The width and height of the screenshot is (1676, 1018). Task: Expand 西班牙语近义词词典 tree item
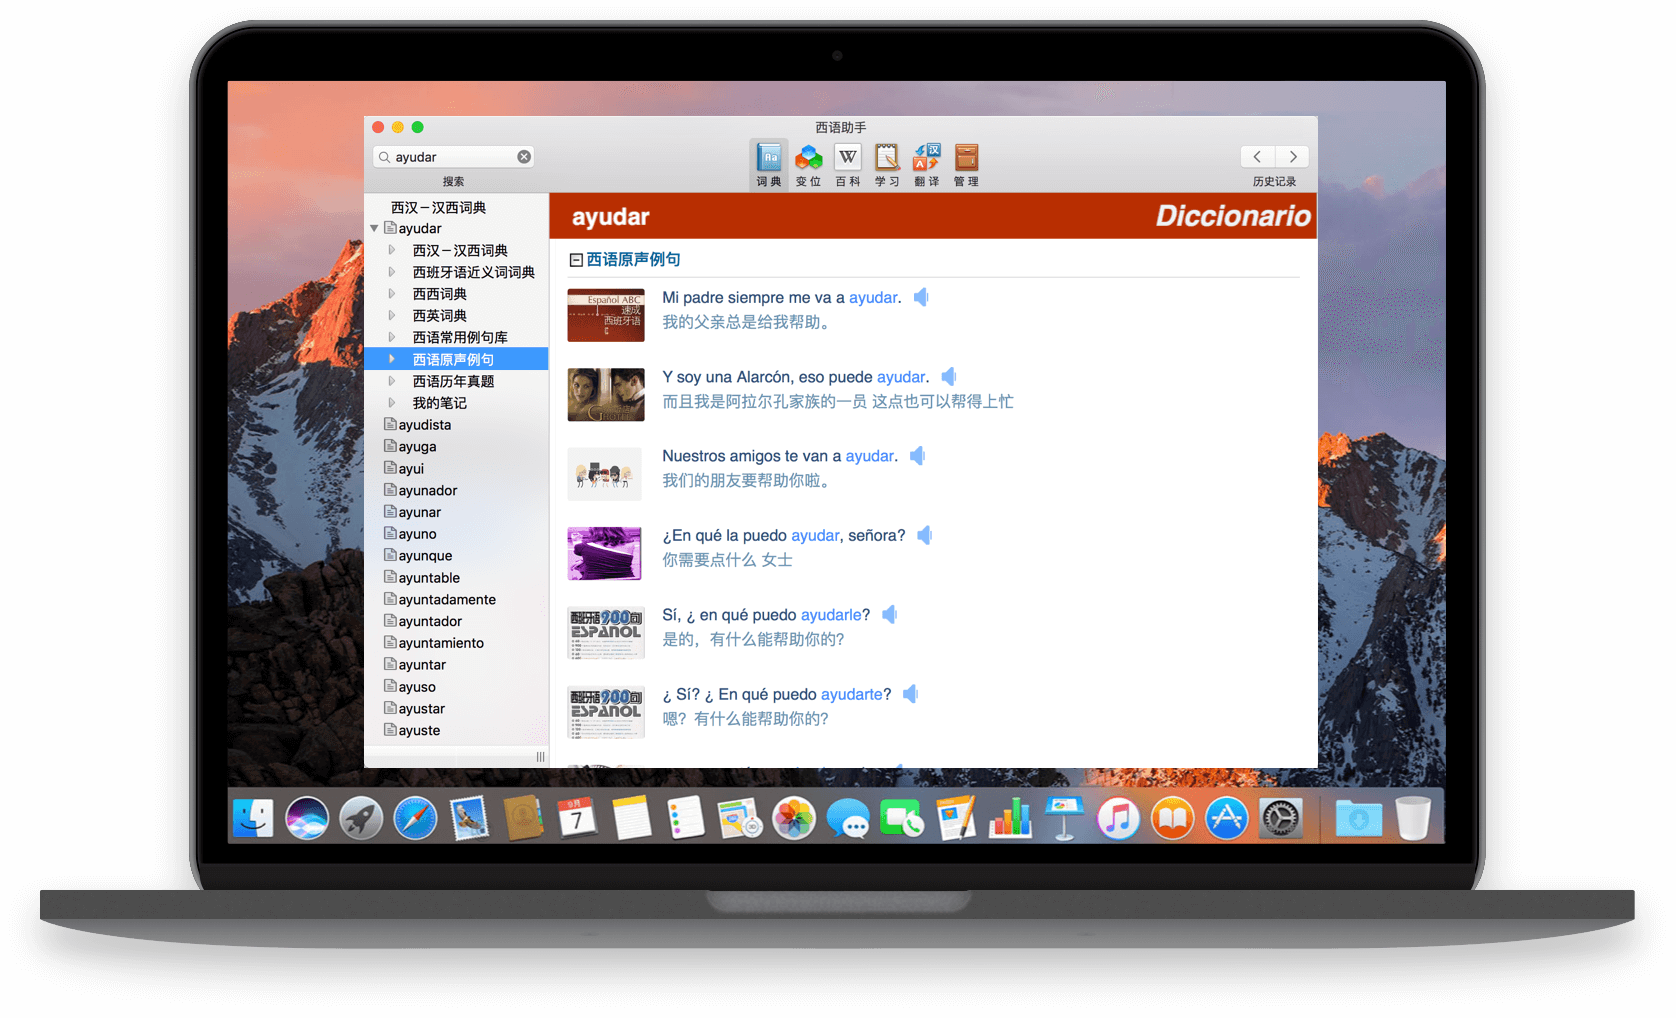[392, 272]
